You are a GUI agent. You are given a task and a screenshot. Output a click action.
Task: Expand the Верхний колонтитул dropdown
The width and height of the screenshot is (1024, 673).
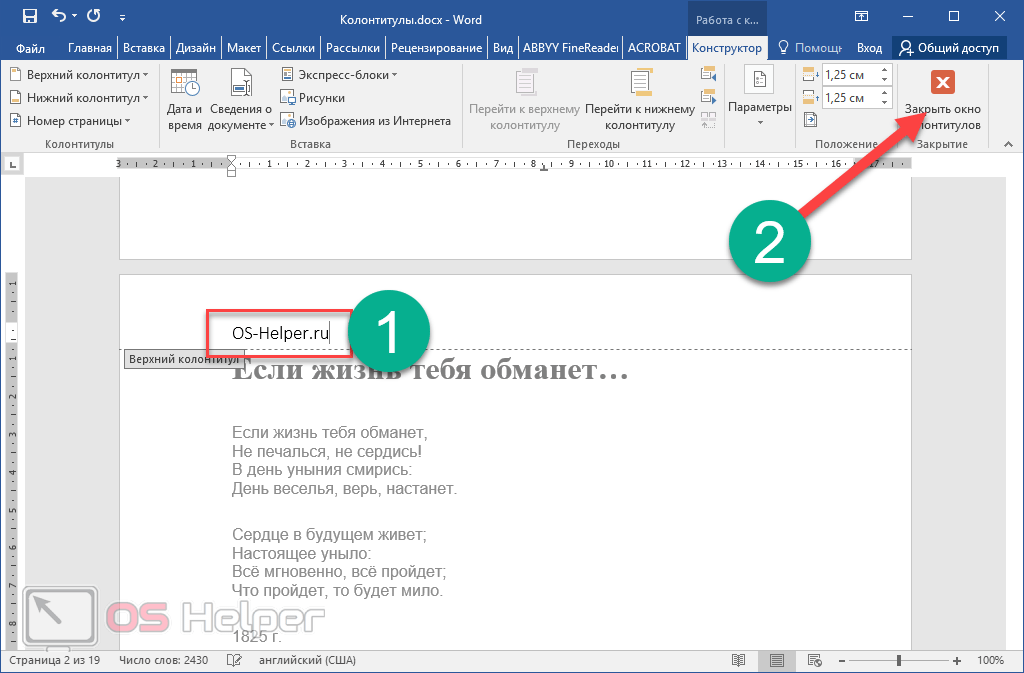[x=78, y=75]
